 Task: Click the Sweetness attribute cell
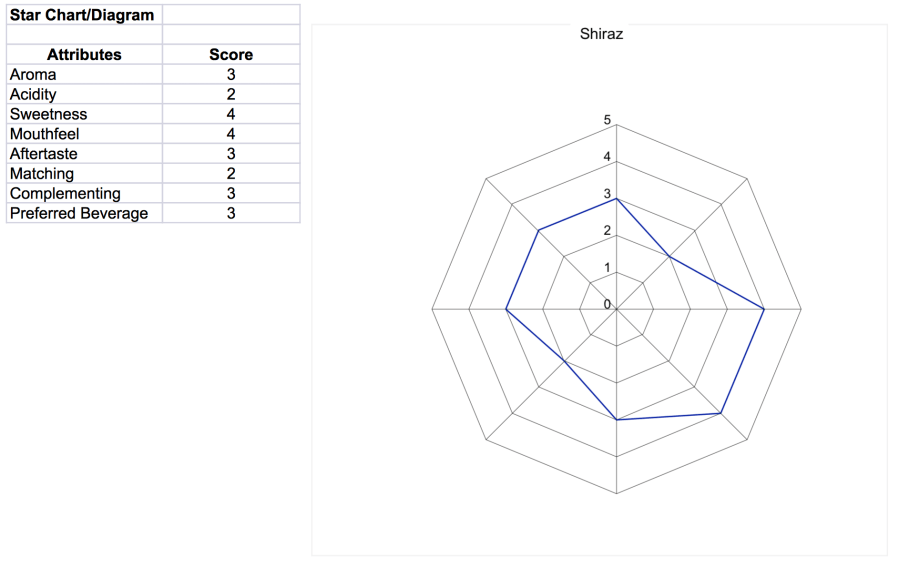84,114
